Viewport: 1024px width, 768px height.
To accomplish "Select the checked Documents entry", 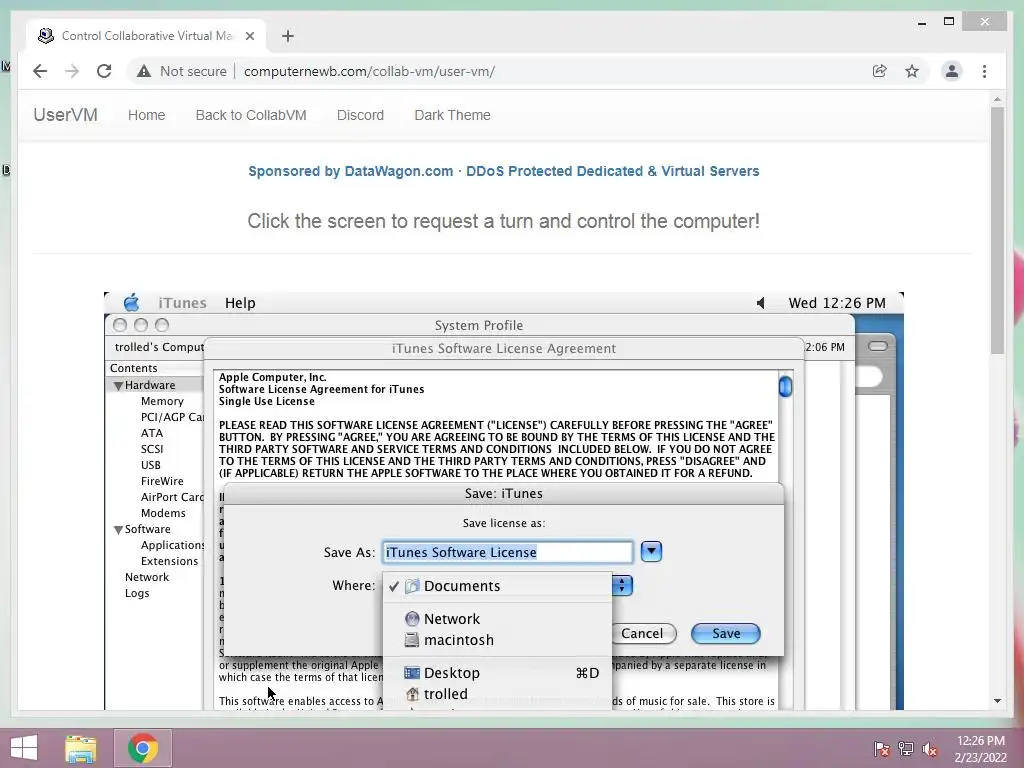I will coord(498,586).
